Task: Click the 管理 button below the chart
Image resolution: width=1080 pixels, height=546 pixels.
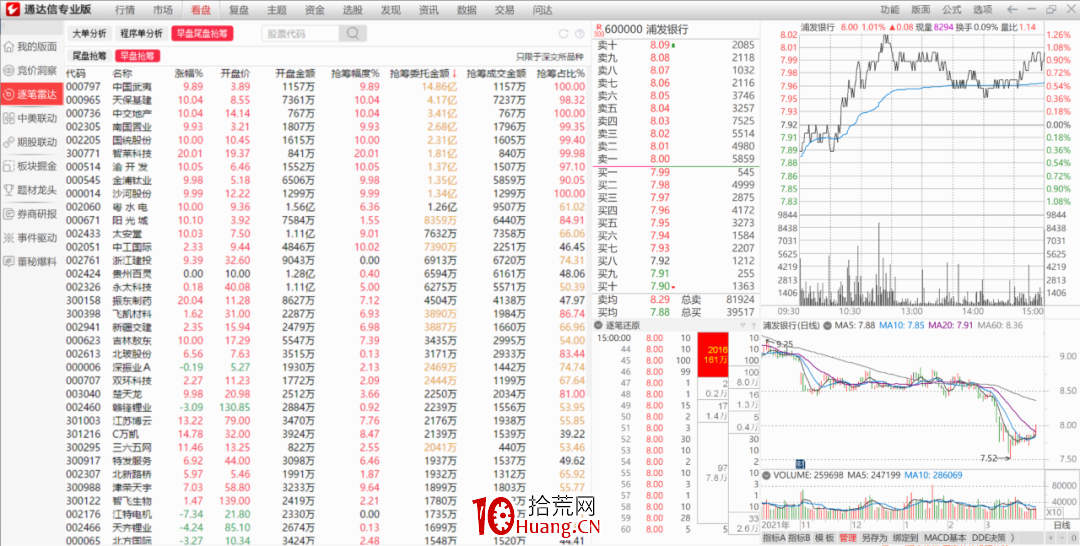Action: 847,537
